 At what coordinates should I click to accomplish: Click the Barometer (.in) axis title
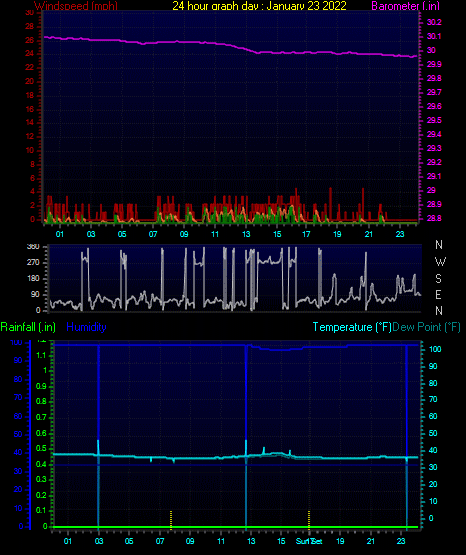click(x=405, y=6)
